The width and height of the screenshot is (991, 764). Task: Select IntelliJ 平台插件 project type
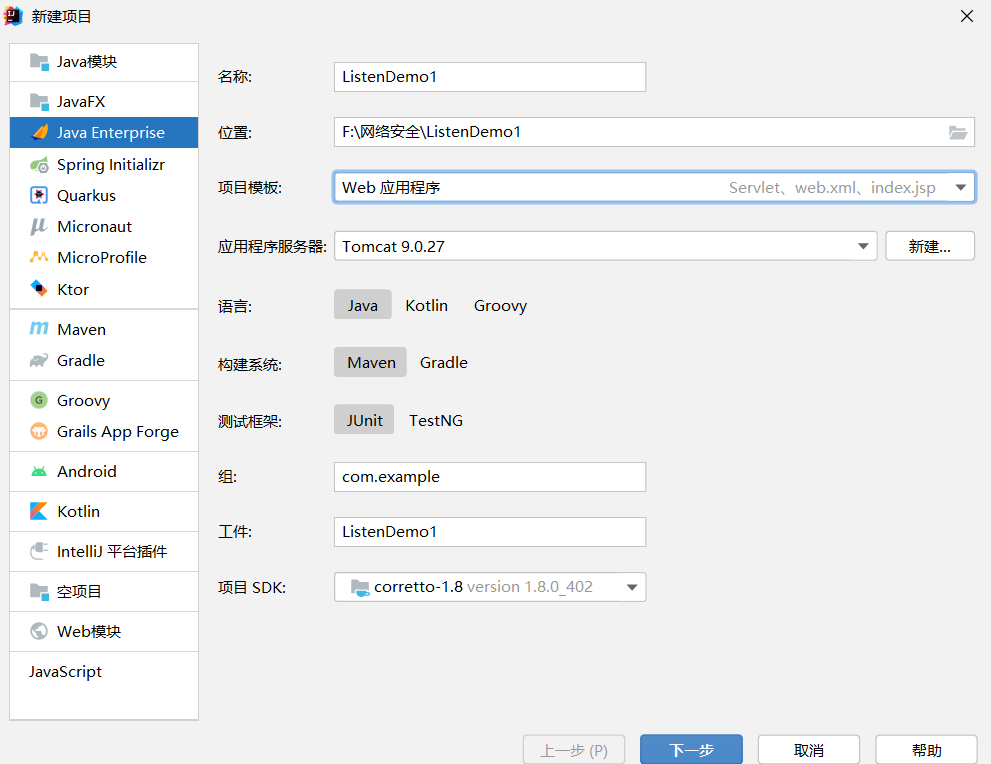(104, 551)
